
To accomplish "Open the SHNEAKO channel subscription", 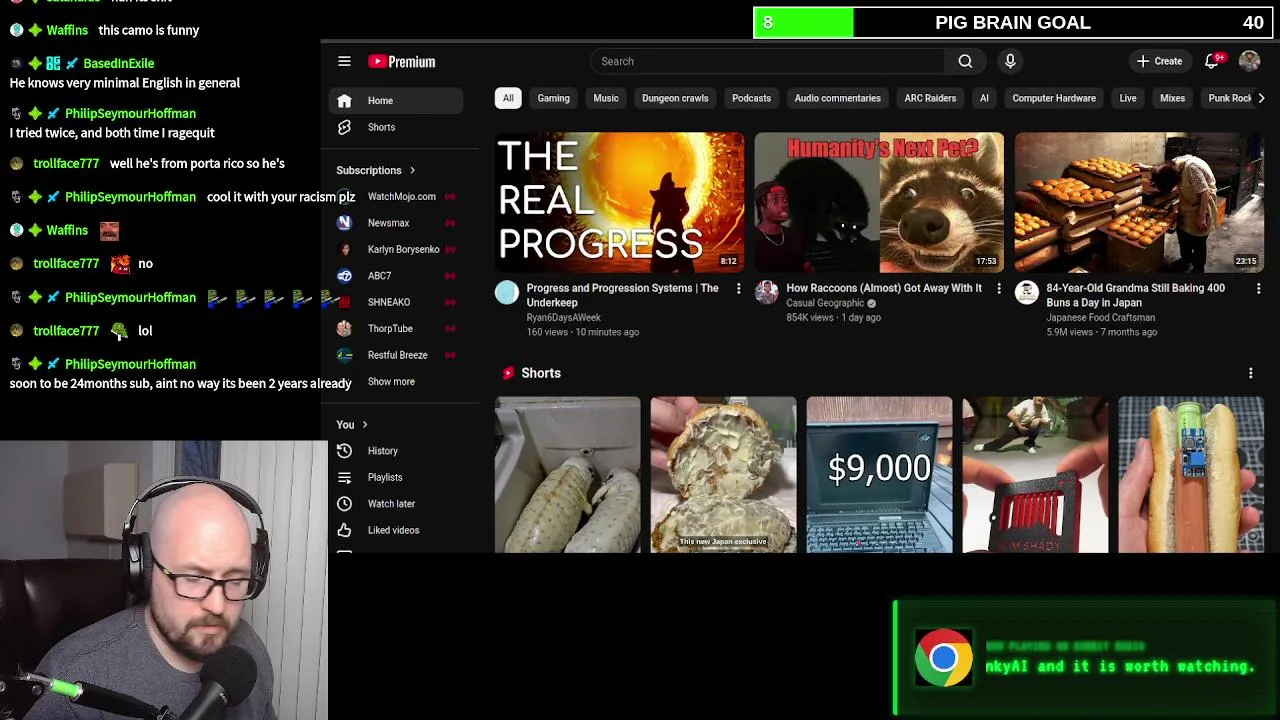I will pyautogui.click(x=396, y=302).
